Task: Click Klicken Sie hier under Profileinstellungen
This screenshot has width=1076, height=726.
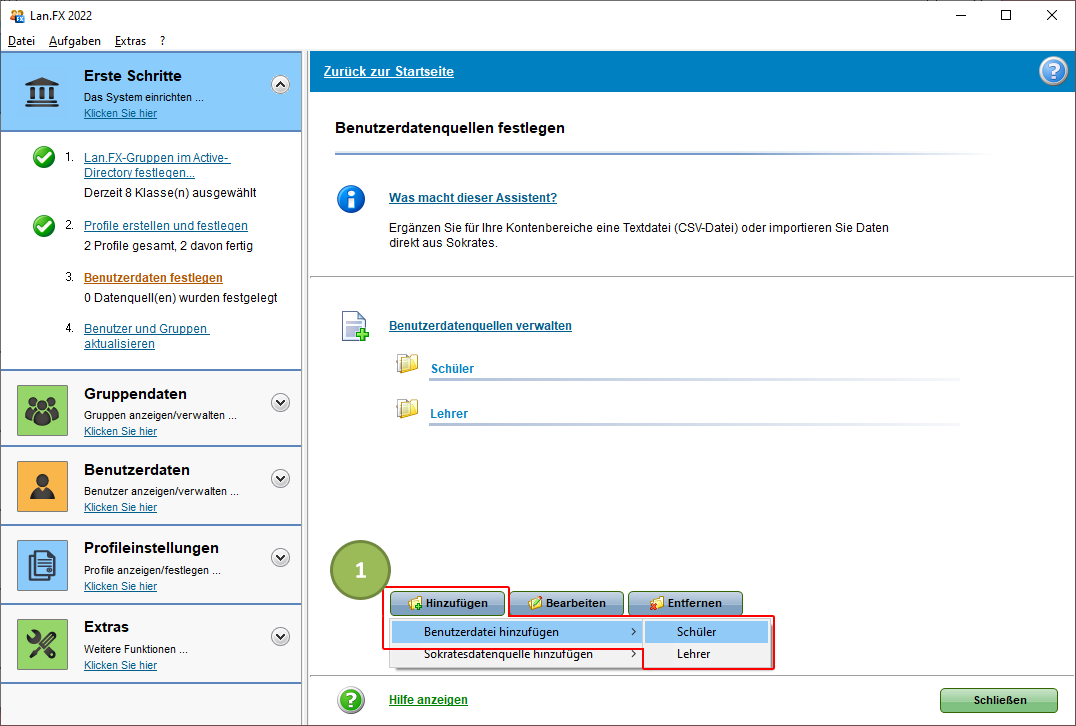Action: pyautogui.click(x=120, y=586)
